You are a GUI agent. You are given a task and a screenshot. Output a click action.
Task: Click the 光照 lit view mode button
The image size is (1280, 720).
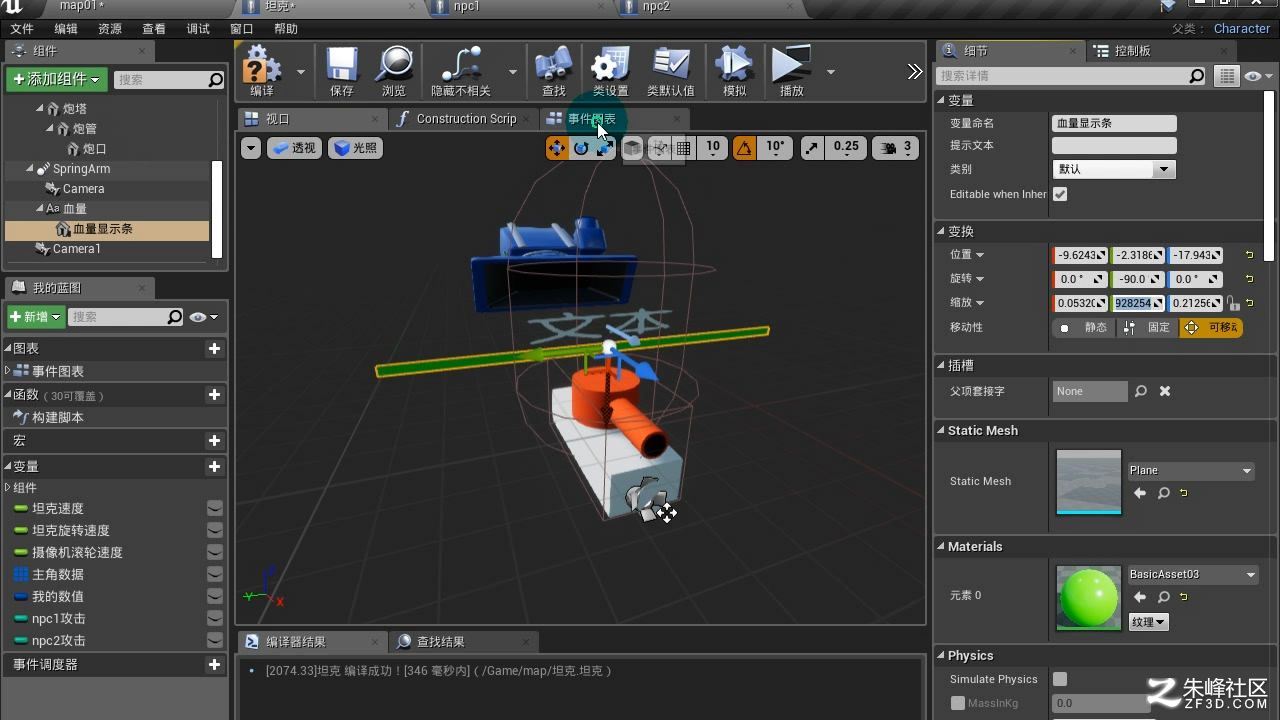(x=355, y=148)
